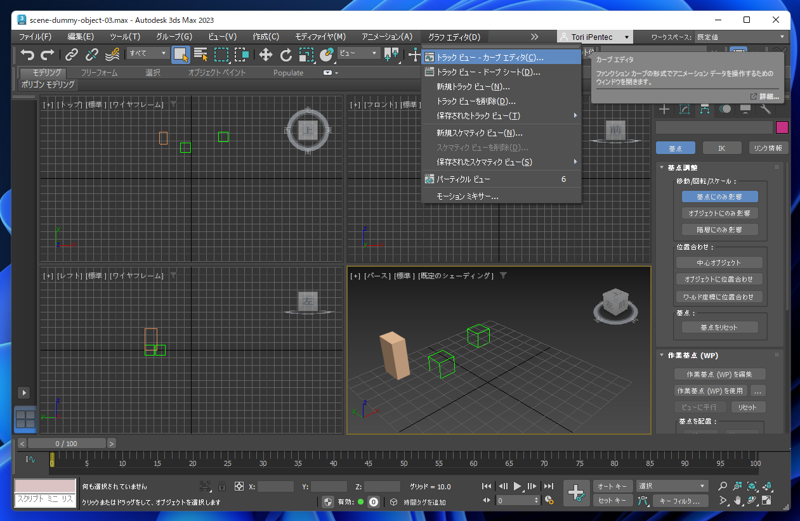Toggle '階層にのみ影響' button
The width and height of the screenshot is (800, 521).
(719, 230)
